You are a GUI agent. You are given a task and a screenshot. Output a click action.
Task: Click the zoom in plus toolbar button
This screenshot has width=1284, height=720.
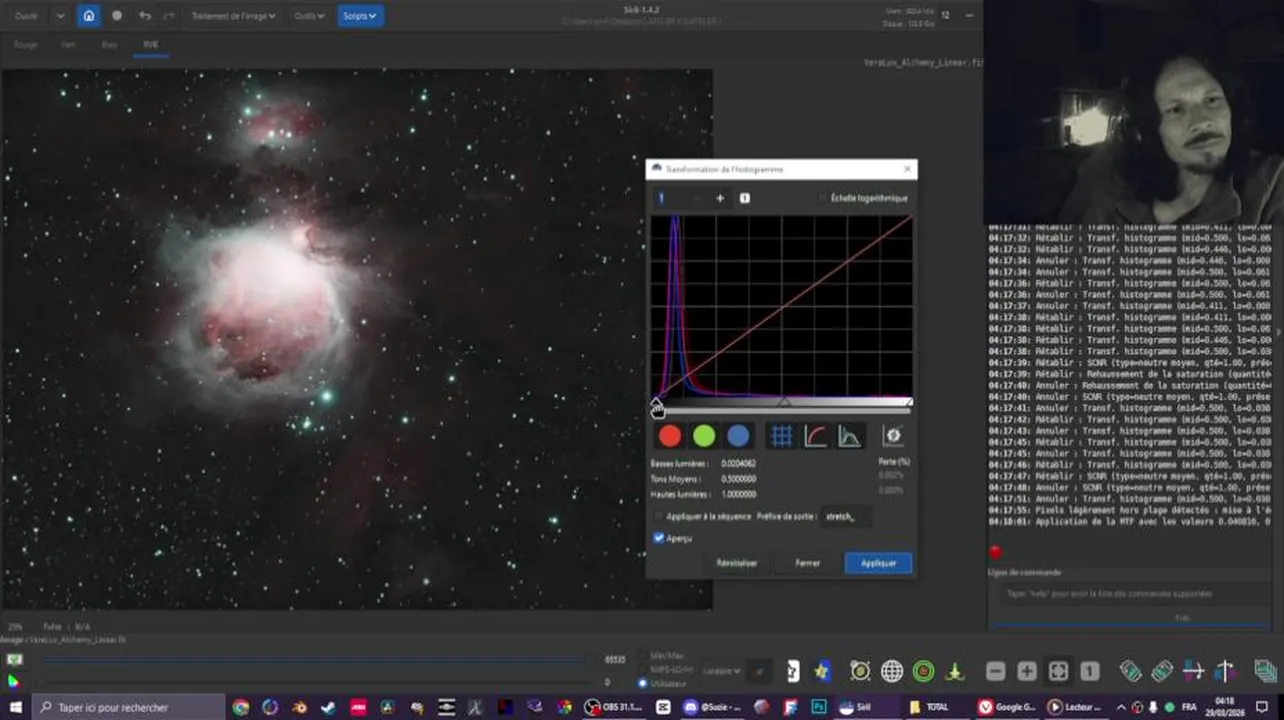[x=1027, y=671]
